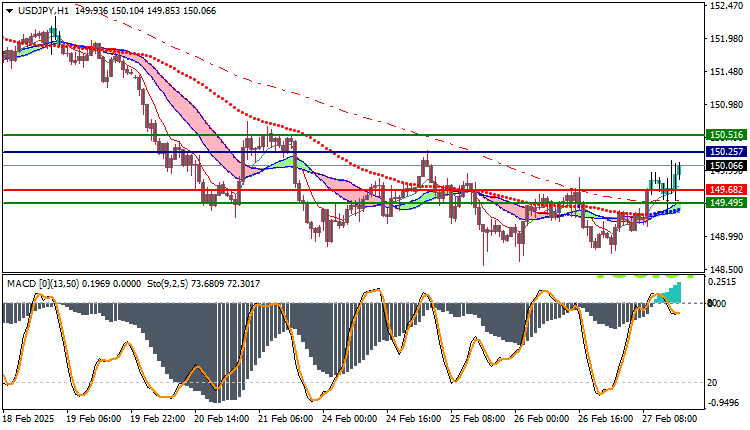Screen dimensions: 750x430
Task: Select the 148.990 price scale value
Action: tap(727, 237)
